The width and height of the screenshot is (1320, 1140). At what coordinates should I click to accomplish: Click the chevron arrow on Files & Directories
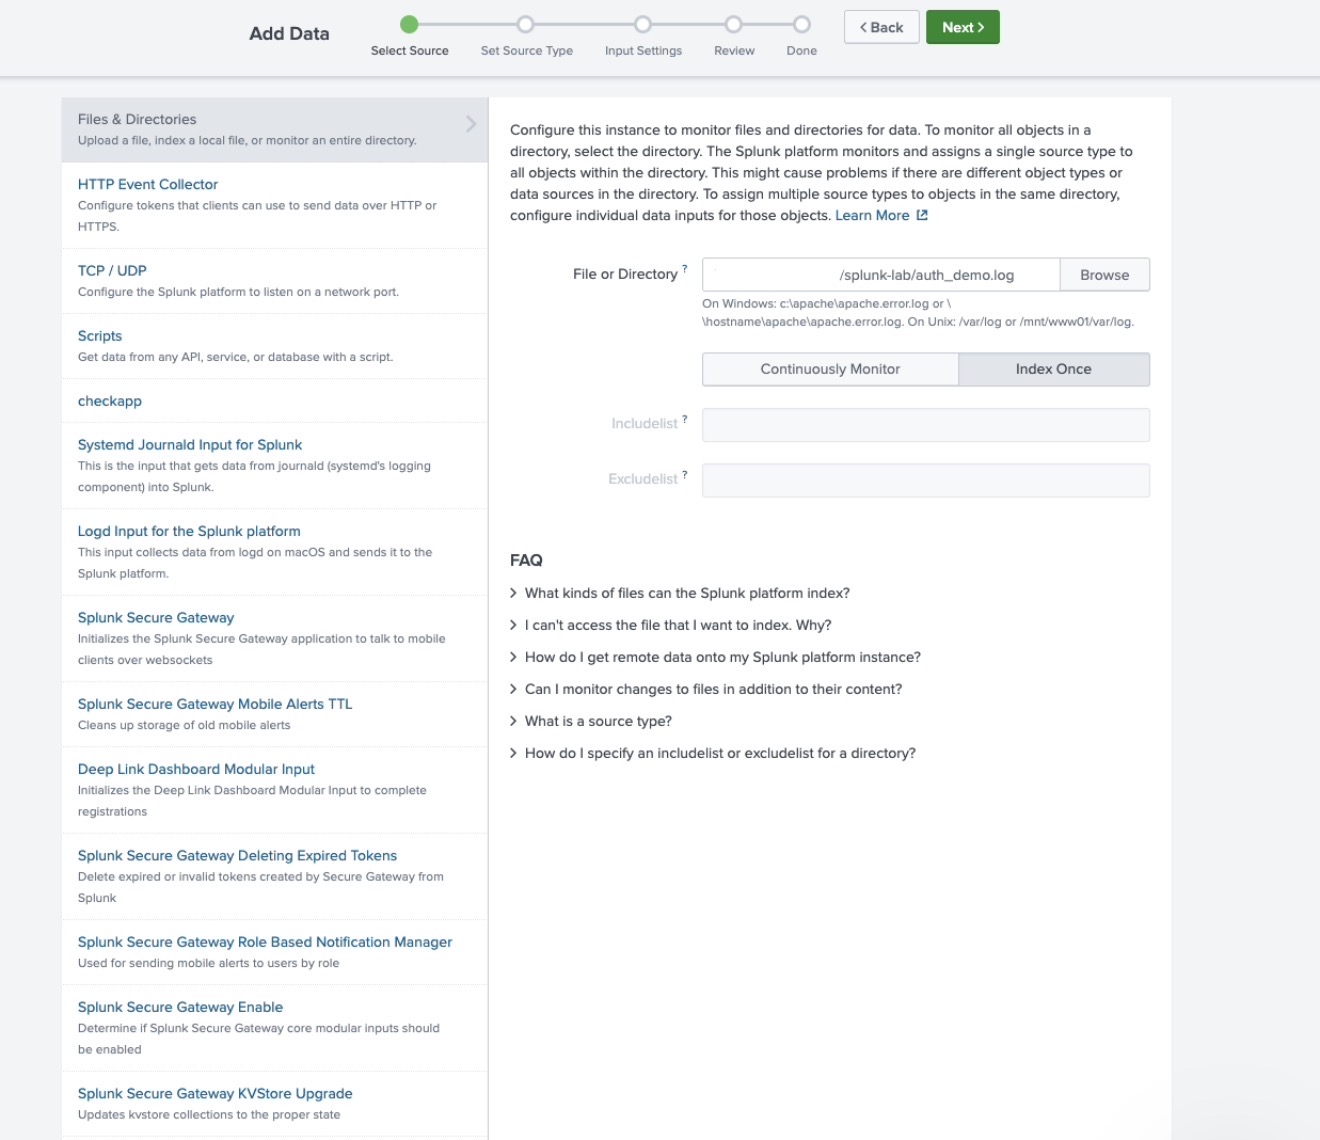470,124
